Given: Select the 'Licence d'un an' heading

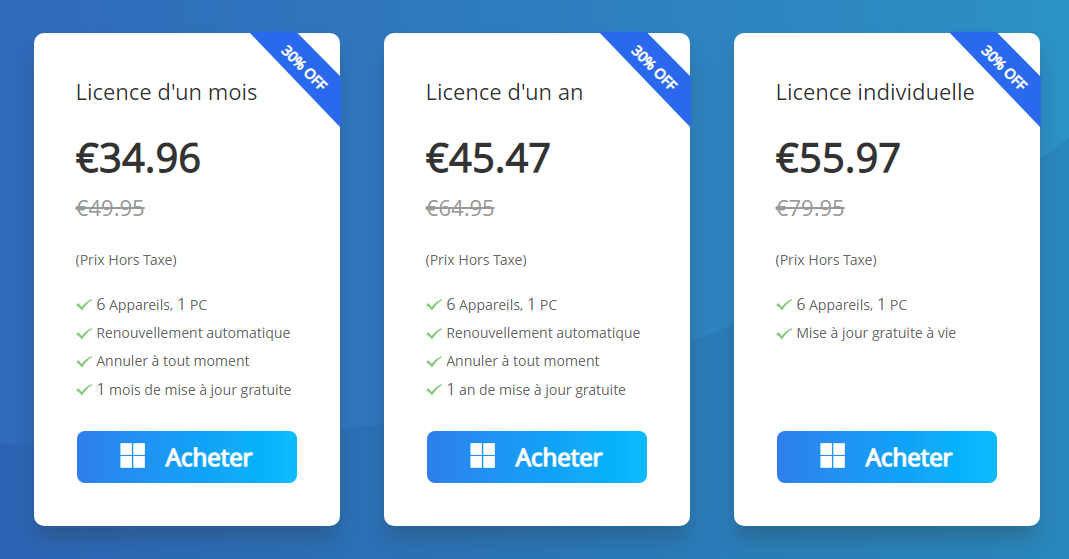Looking at the screenshot, I should pyautogui.click(x=505, y=92).
